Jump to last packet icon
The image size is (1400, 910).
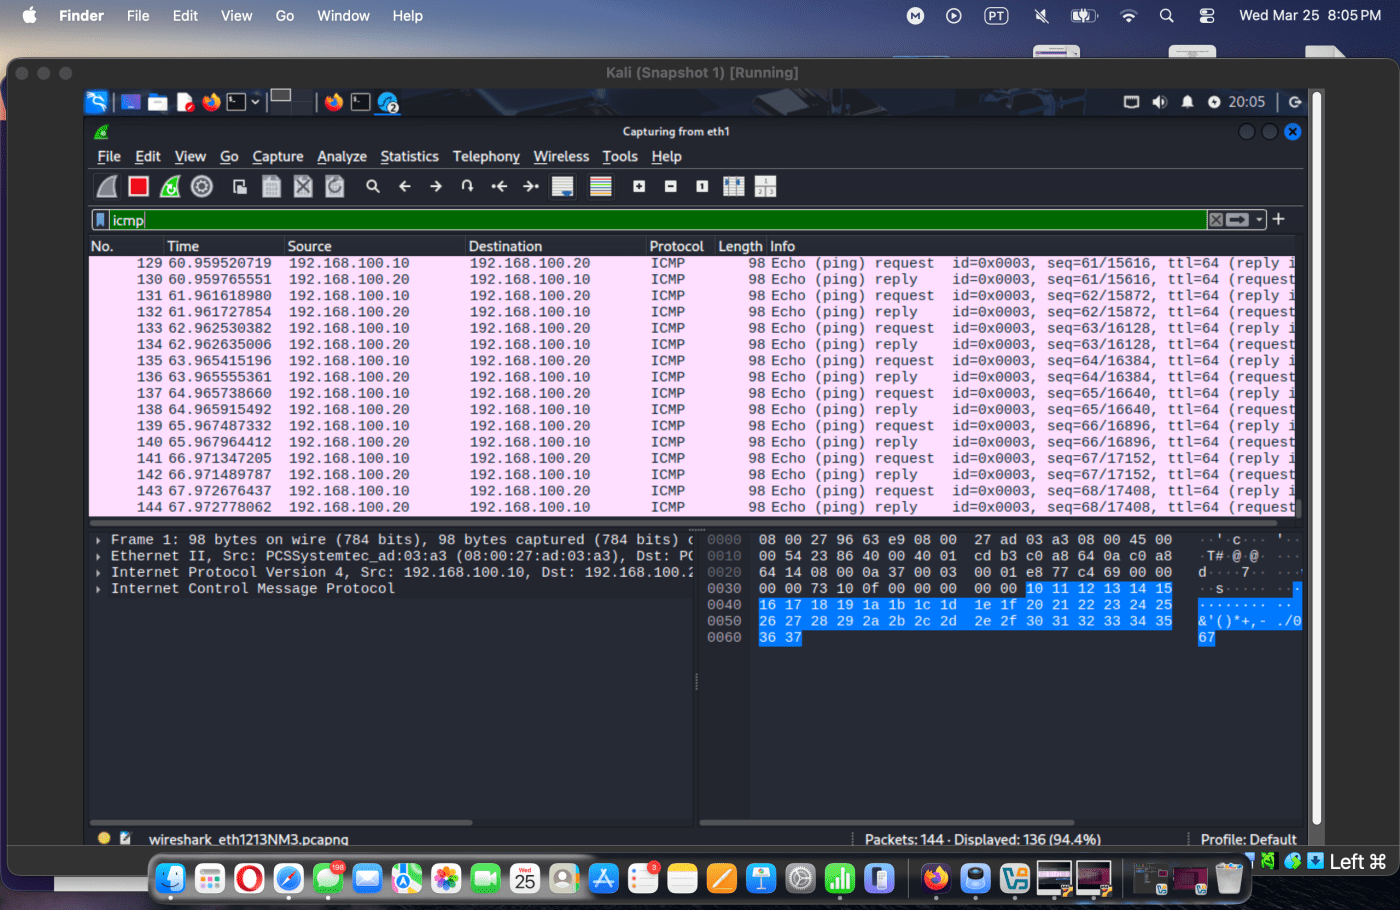tap(531, 187)
